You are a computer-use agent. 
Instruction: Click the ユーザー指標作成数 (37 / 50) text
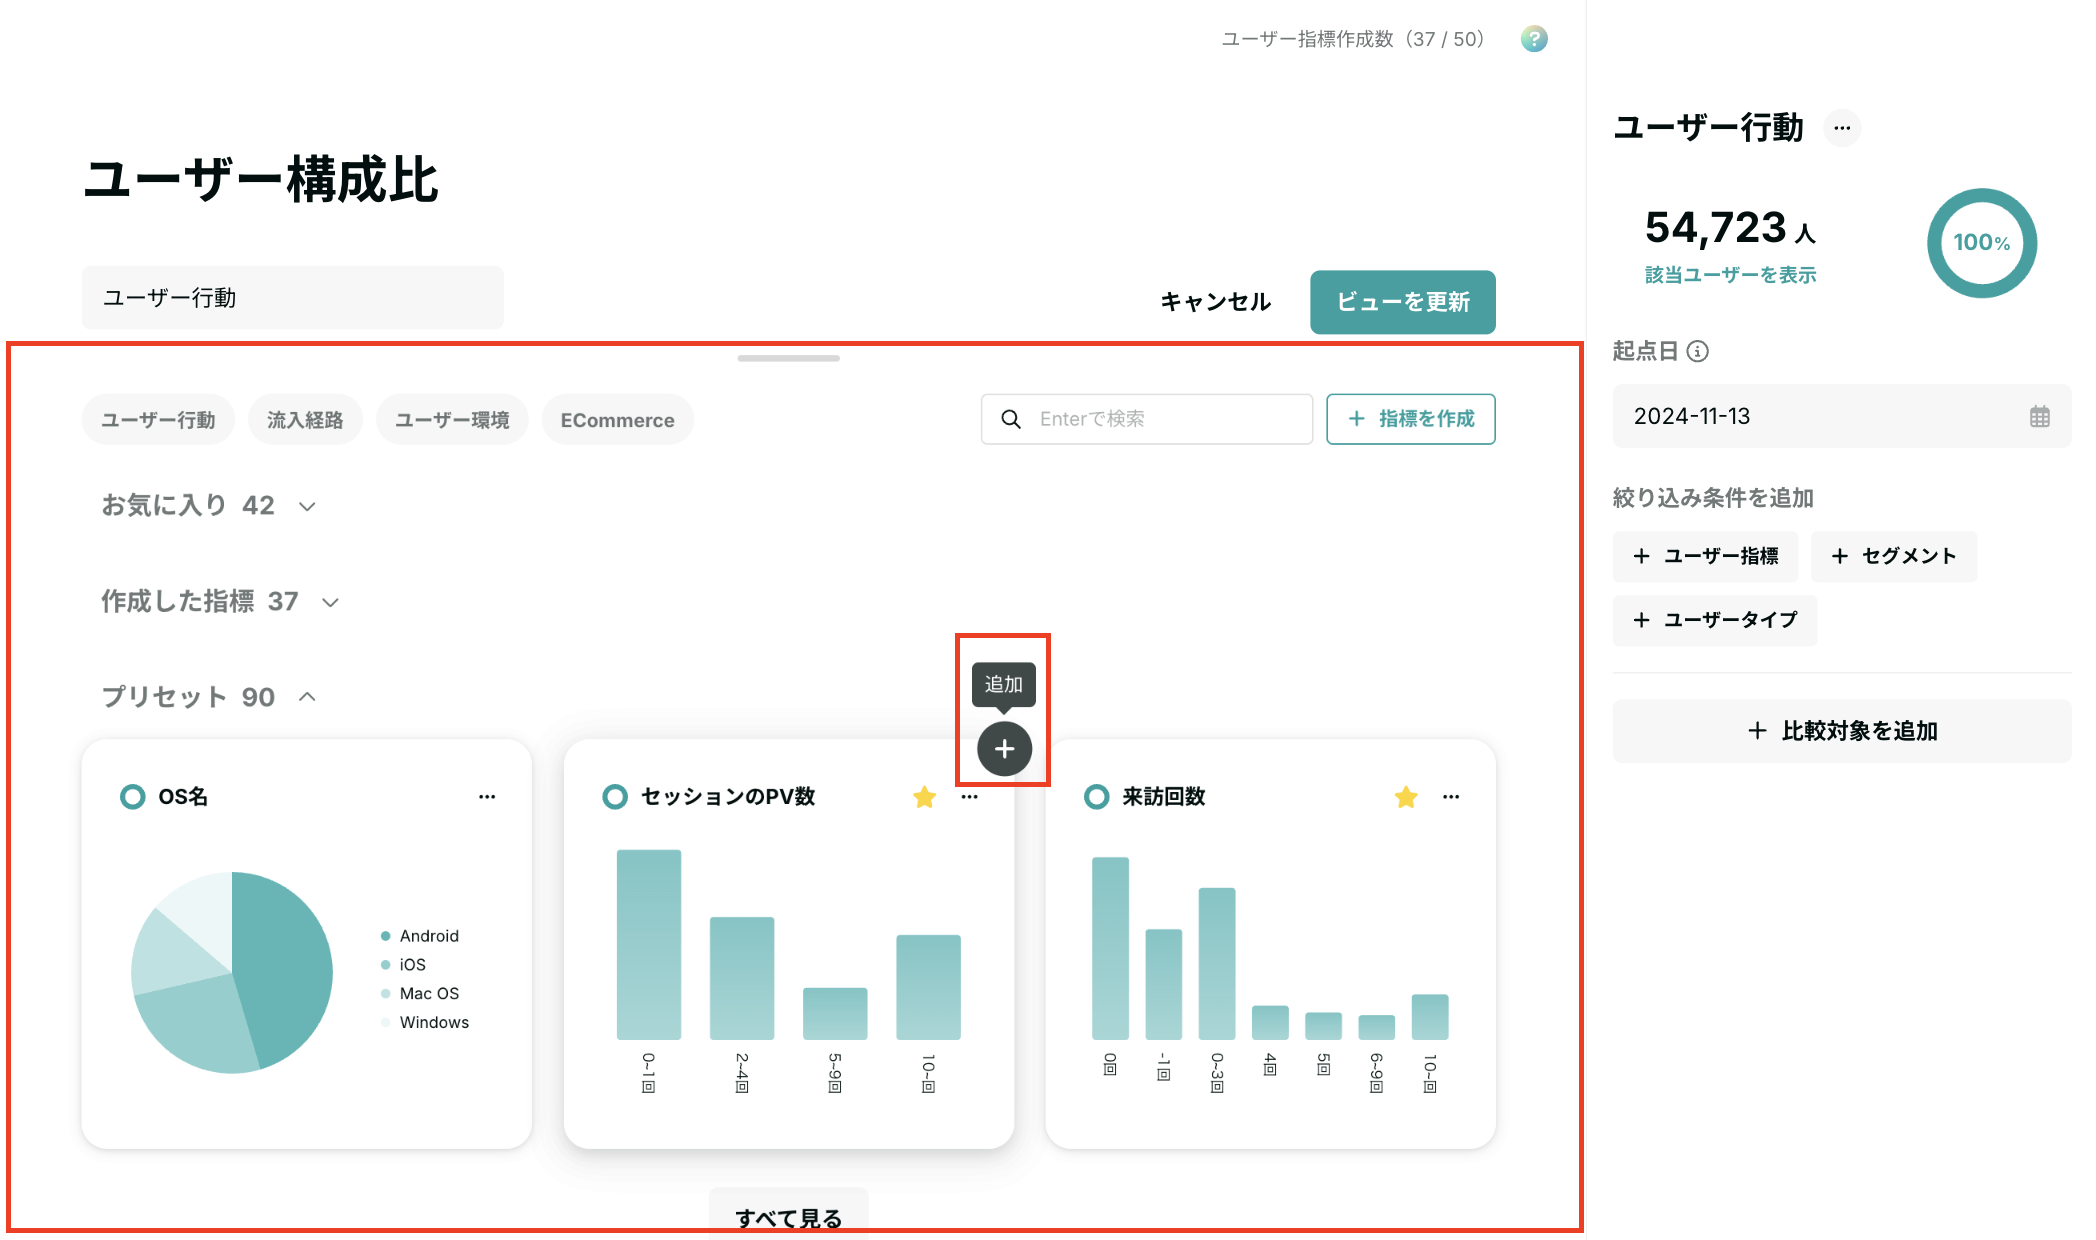coord(1353,39)
